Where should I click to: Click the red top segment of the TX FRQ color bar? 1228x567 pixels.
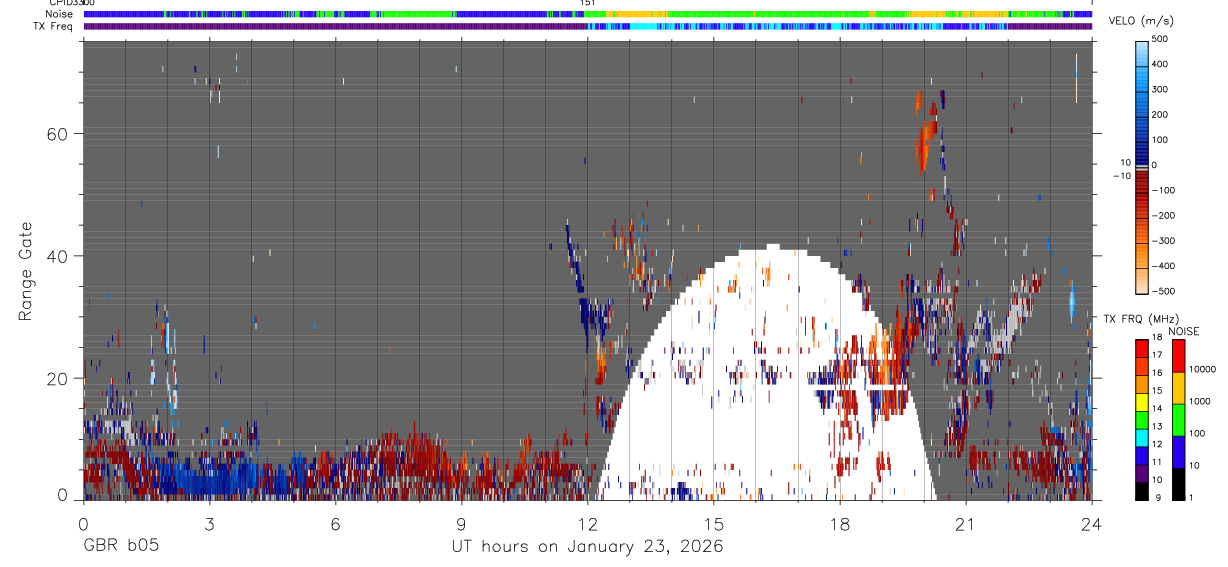tap(1143, 349)
